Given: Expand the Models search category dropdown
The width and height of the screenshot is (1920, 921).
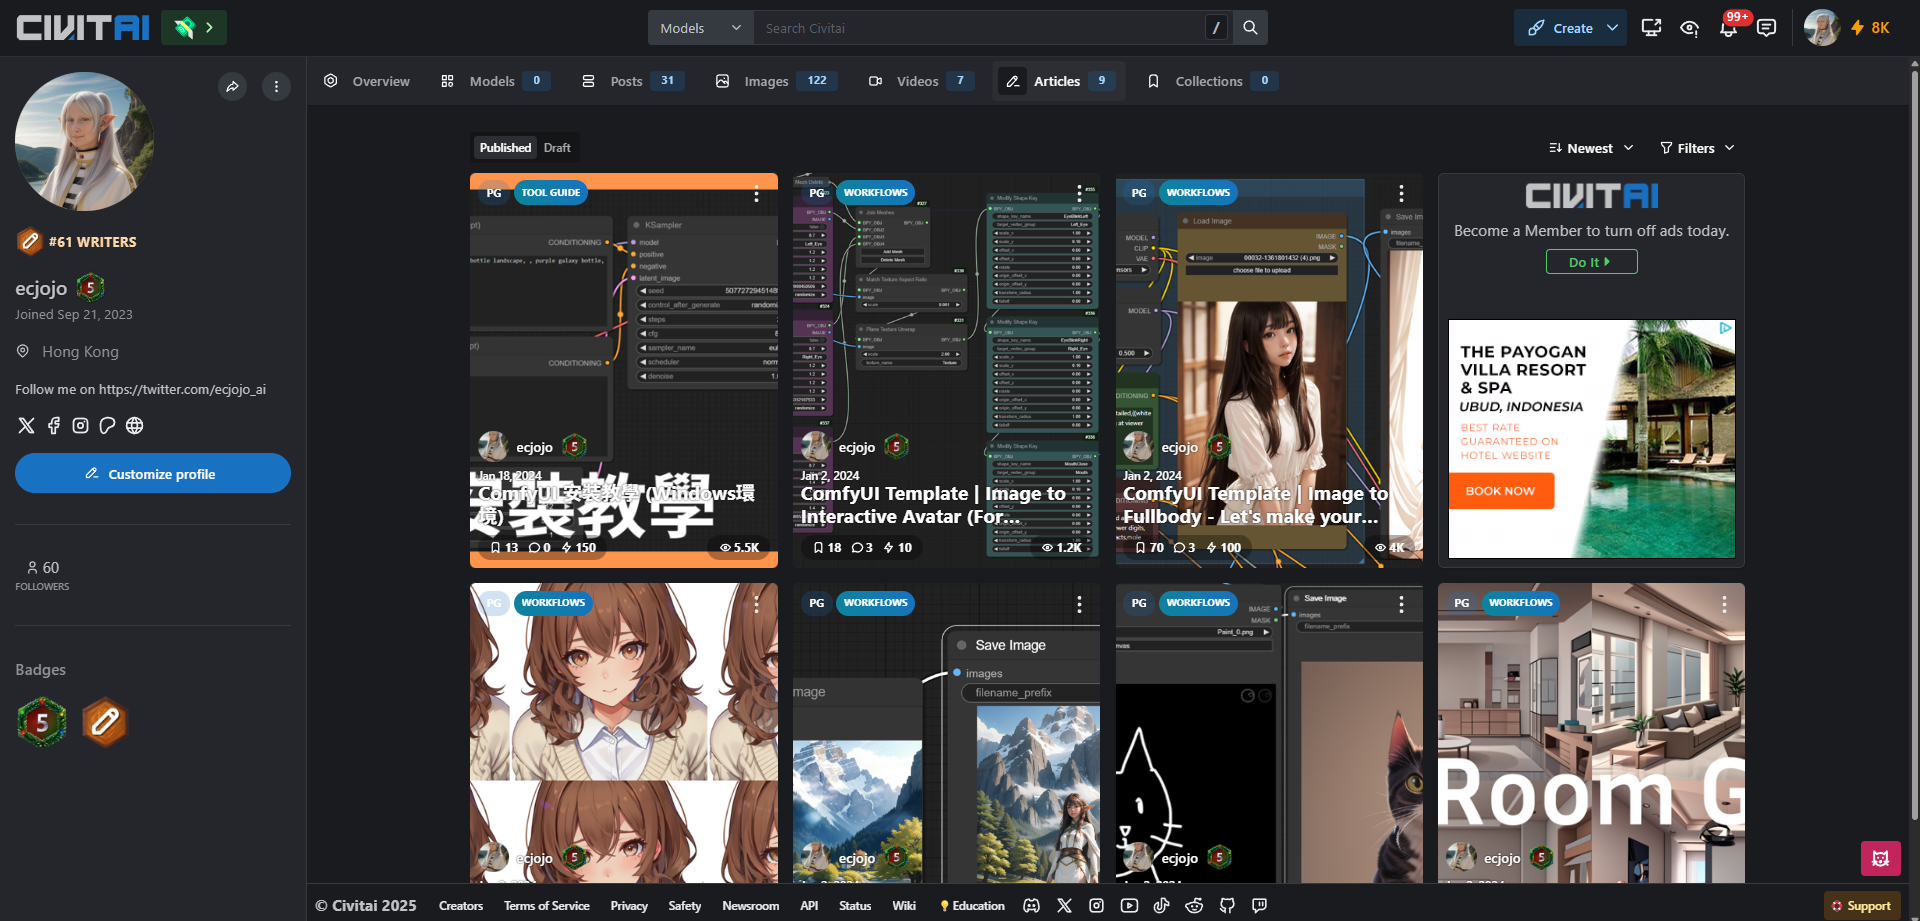Looking at the screenshot, I should coord(700,28).
